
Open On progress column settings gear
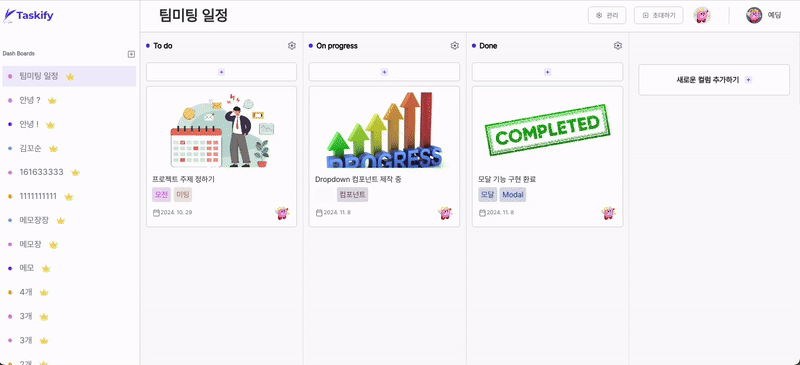(x=455, y=45)
